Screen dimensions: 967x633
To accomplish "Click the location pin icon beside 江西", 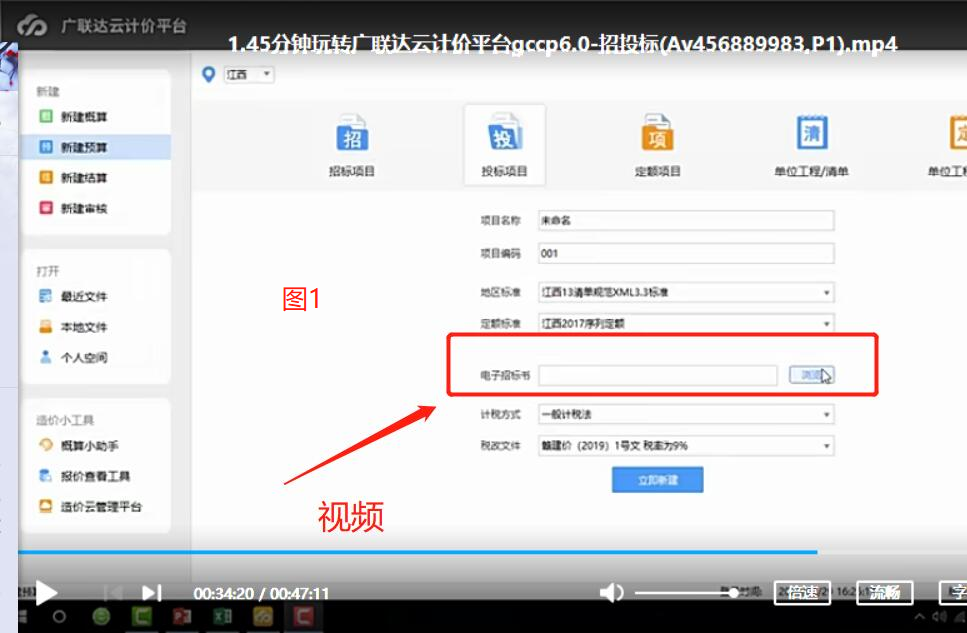I will (x=208, y=75).
